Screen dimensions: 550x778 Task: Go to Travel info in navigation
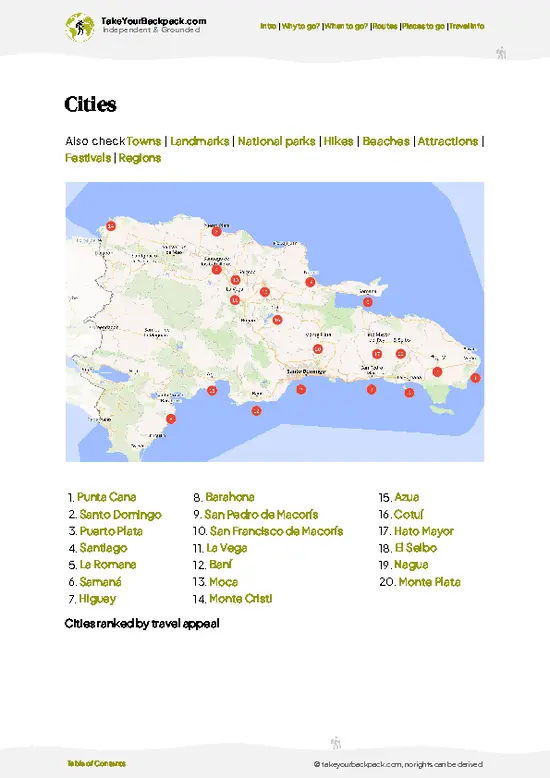click(x=467, y=26)
